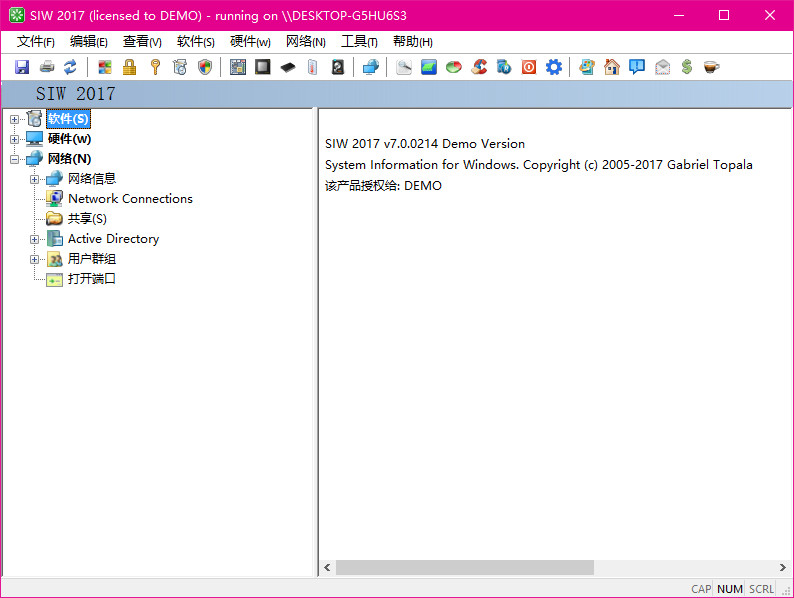Click the open envelope mail icon
The image size is (794, 598).
[x=662, y=67]
